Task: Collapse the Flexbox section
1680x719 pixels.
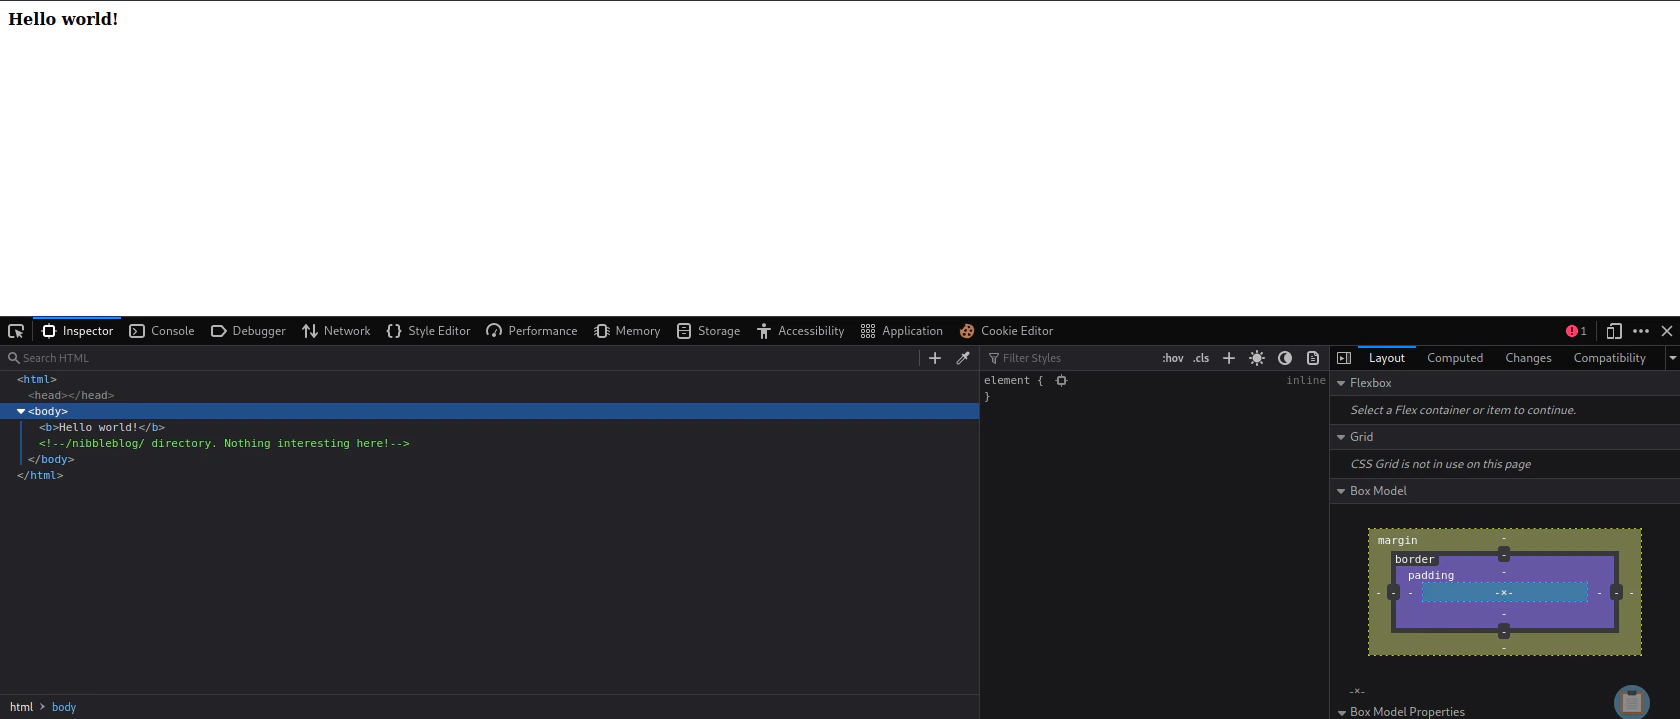Action: [1341, 383]
